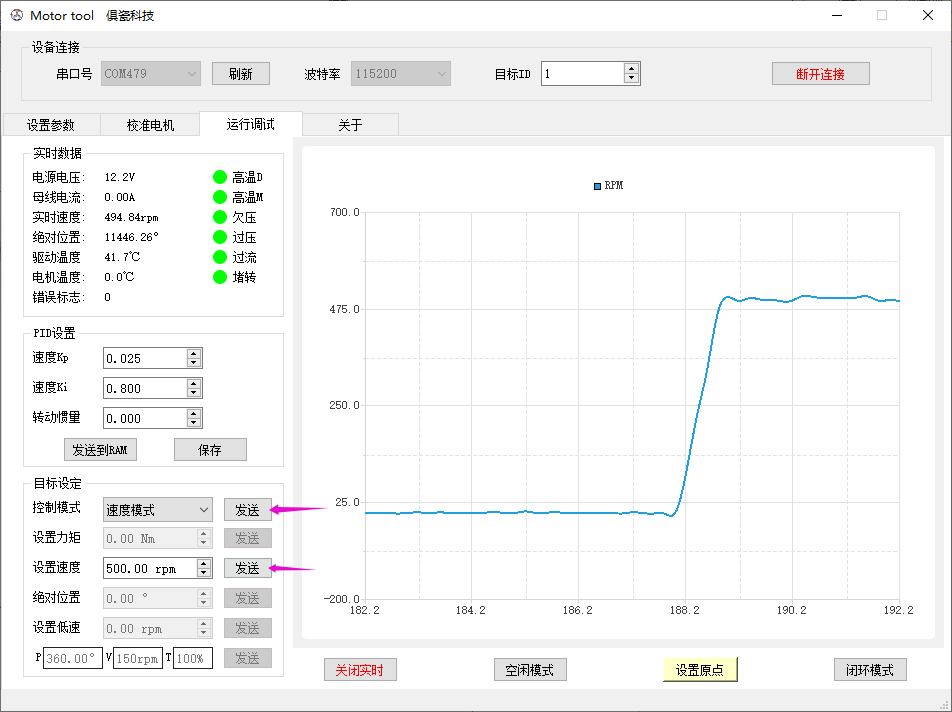Click the 过流 green status indicator
The image size is (952, 712).
tap(220, 257)
